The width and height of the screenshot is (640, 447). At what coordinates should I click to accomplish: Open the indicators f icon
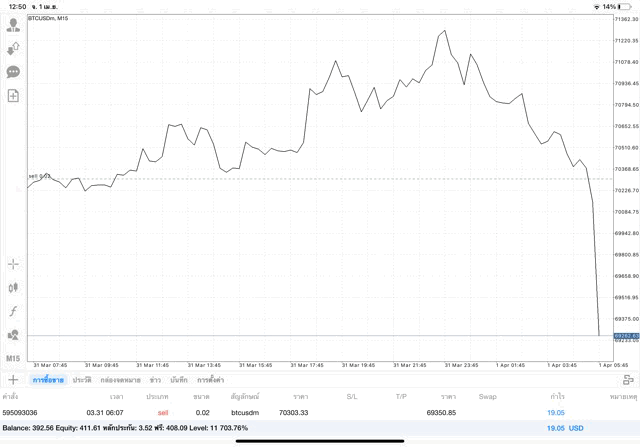pos(13,311)
